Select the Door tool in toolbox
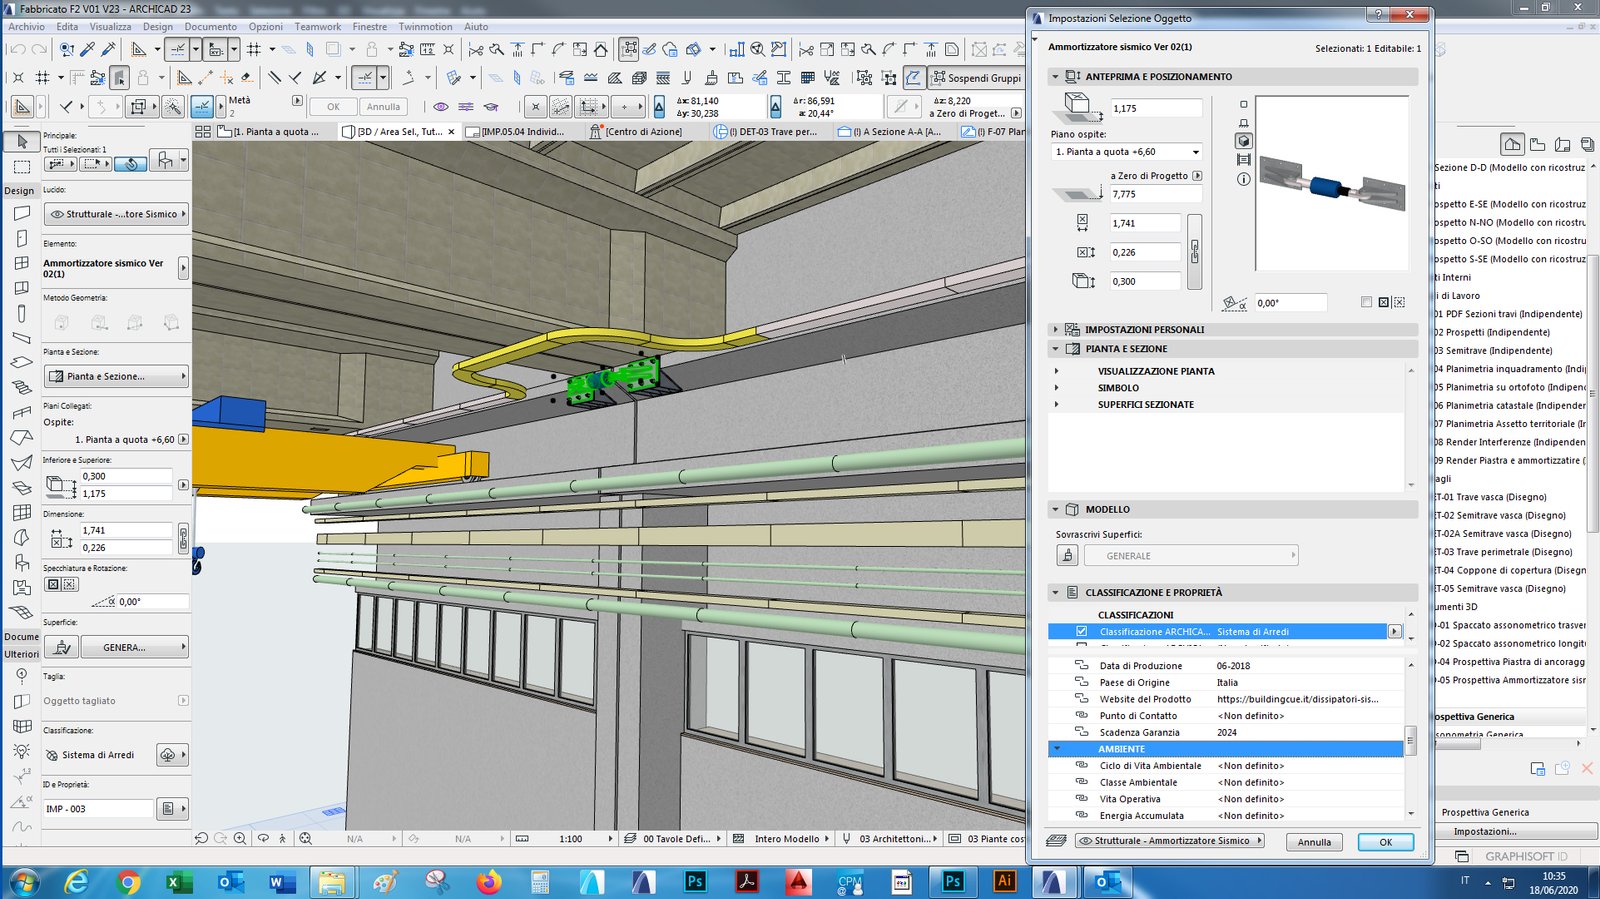1600x899 pixels. (x=22, y=239)
